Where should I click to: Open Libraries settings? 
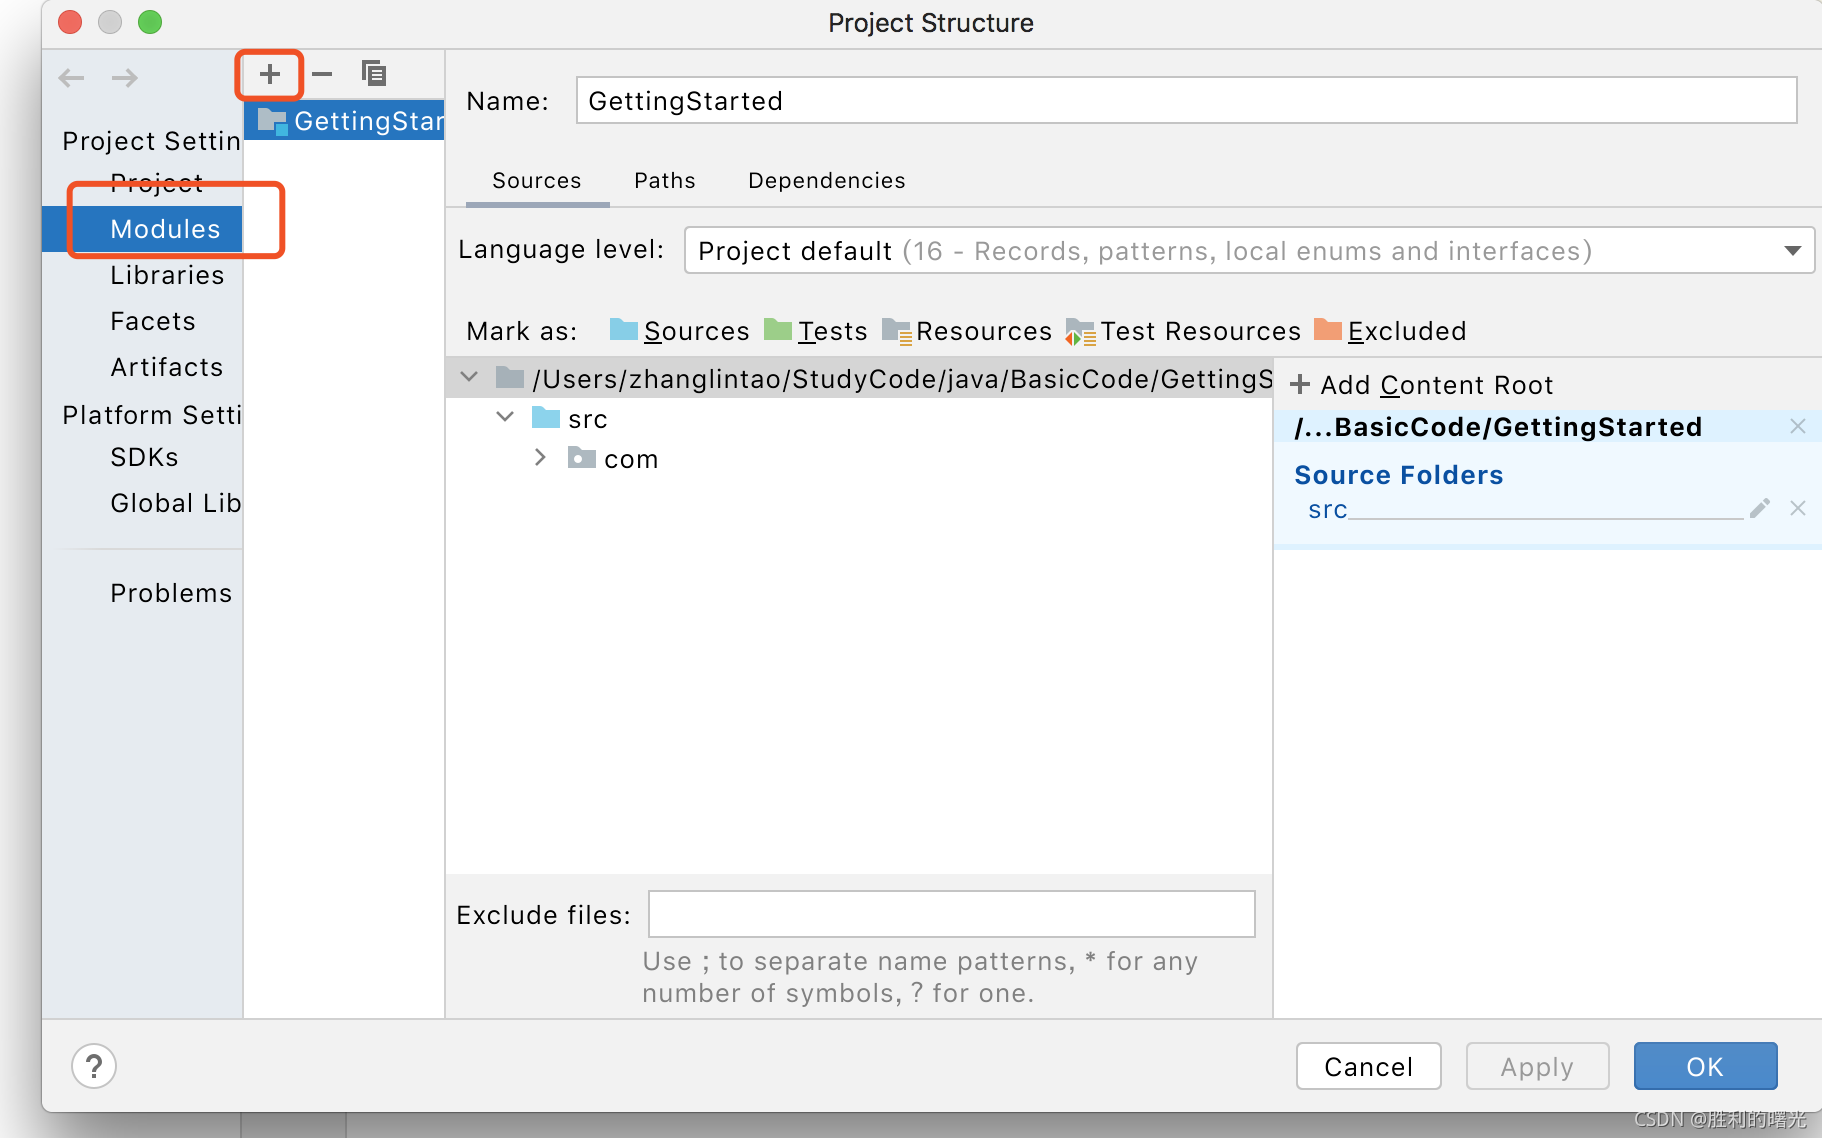point(167,275)
